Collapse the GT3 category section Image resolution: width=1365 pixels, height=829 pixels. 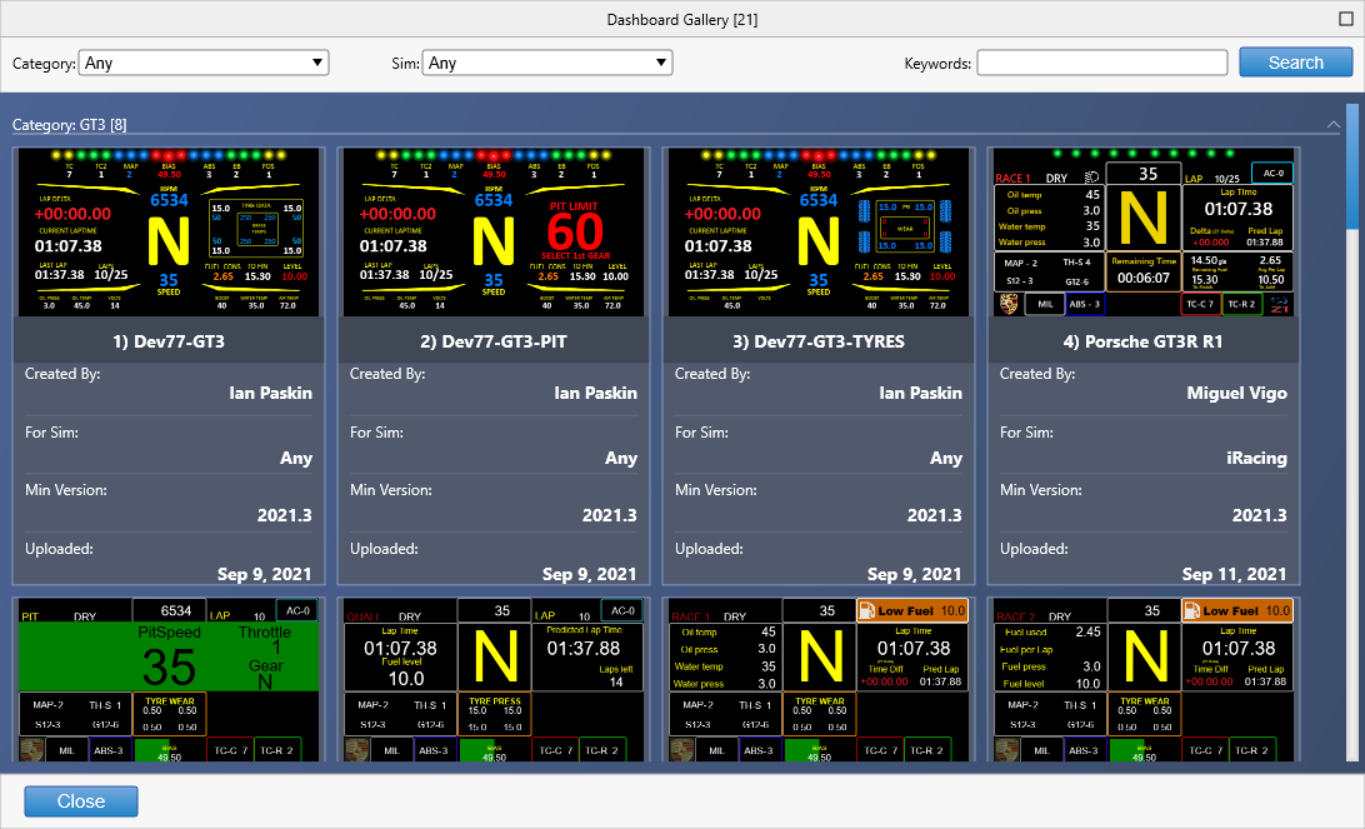(x=1332, y=125)
